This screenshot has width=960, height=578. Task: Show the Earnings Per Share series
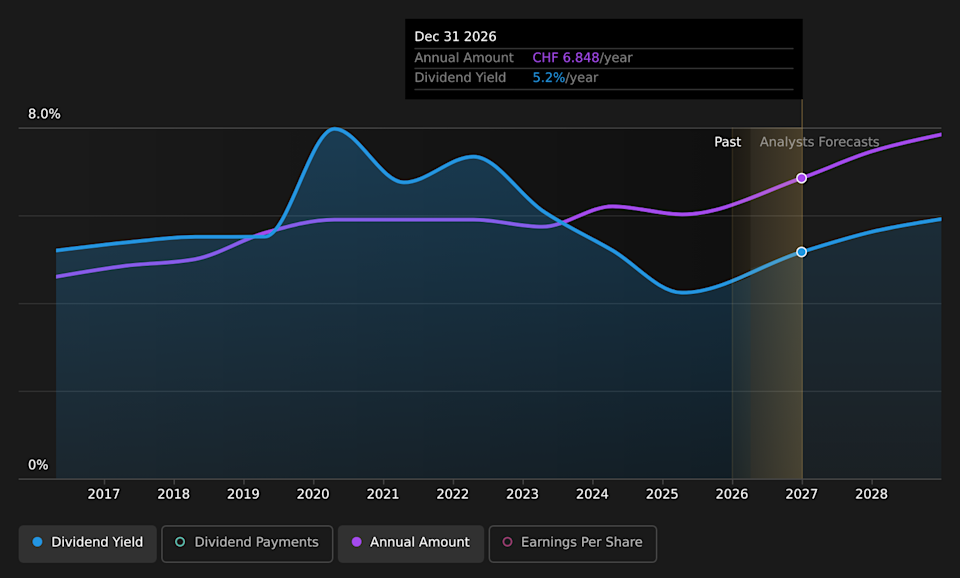pyautogui.click(x=572, y=542)
